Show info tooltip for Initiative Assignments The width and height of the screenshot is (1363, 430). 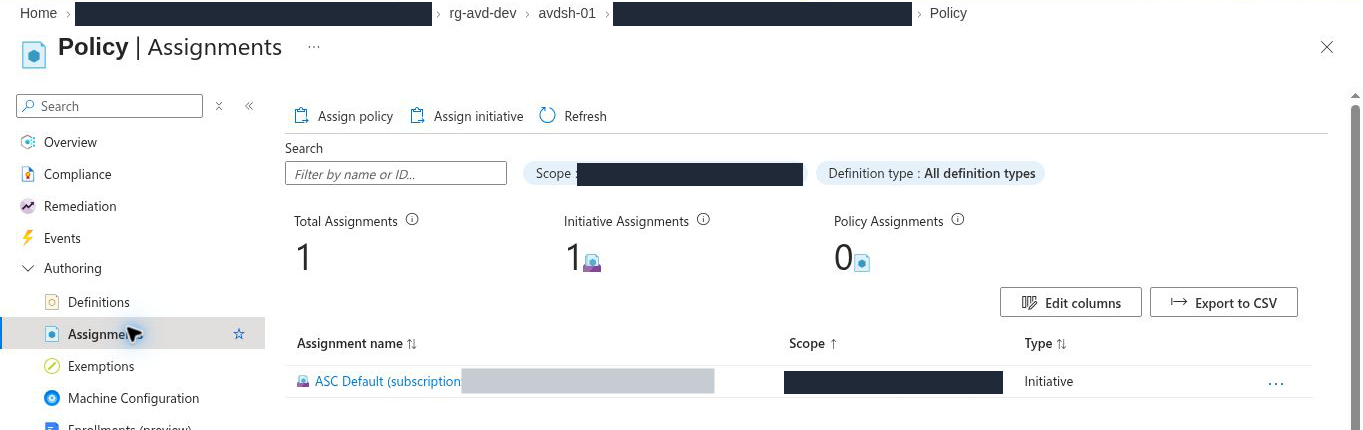coord(703,220)
